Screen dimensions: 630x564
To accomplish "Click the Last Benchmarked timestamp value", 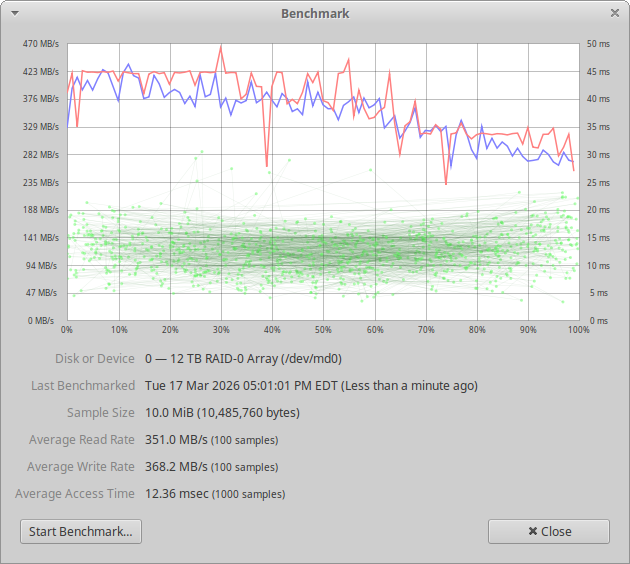I will [311, 385].
